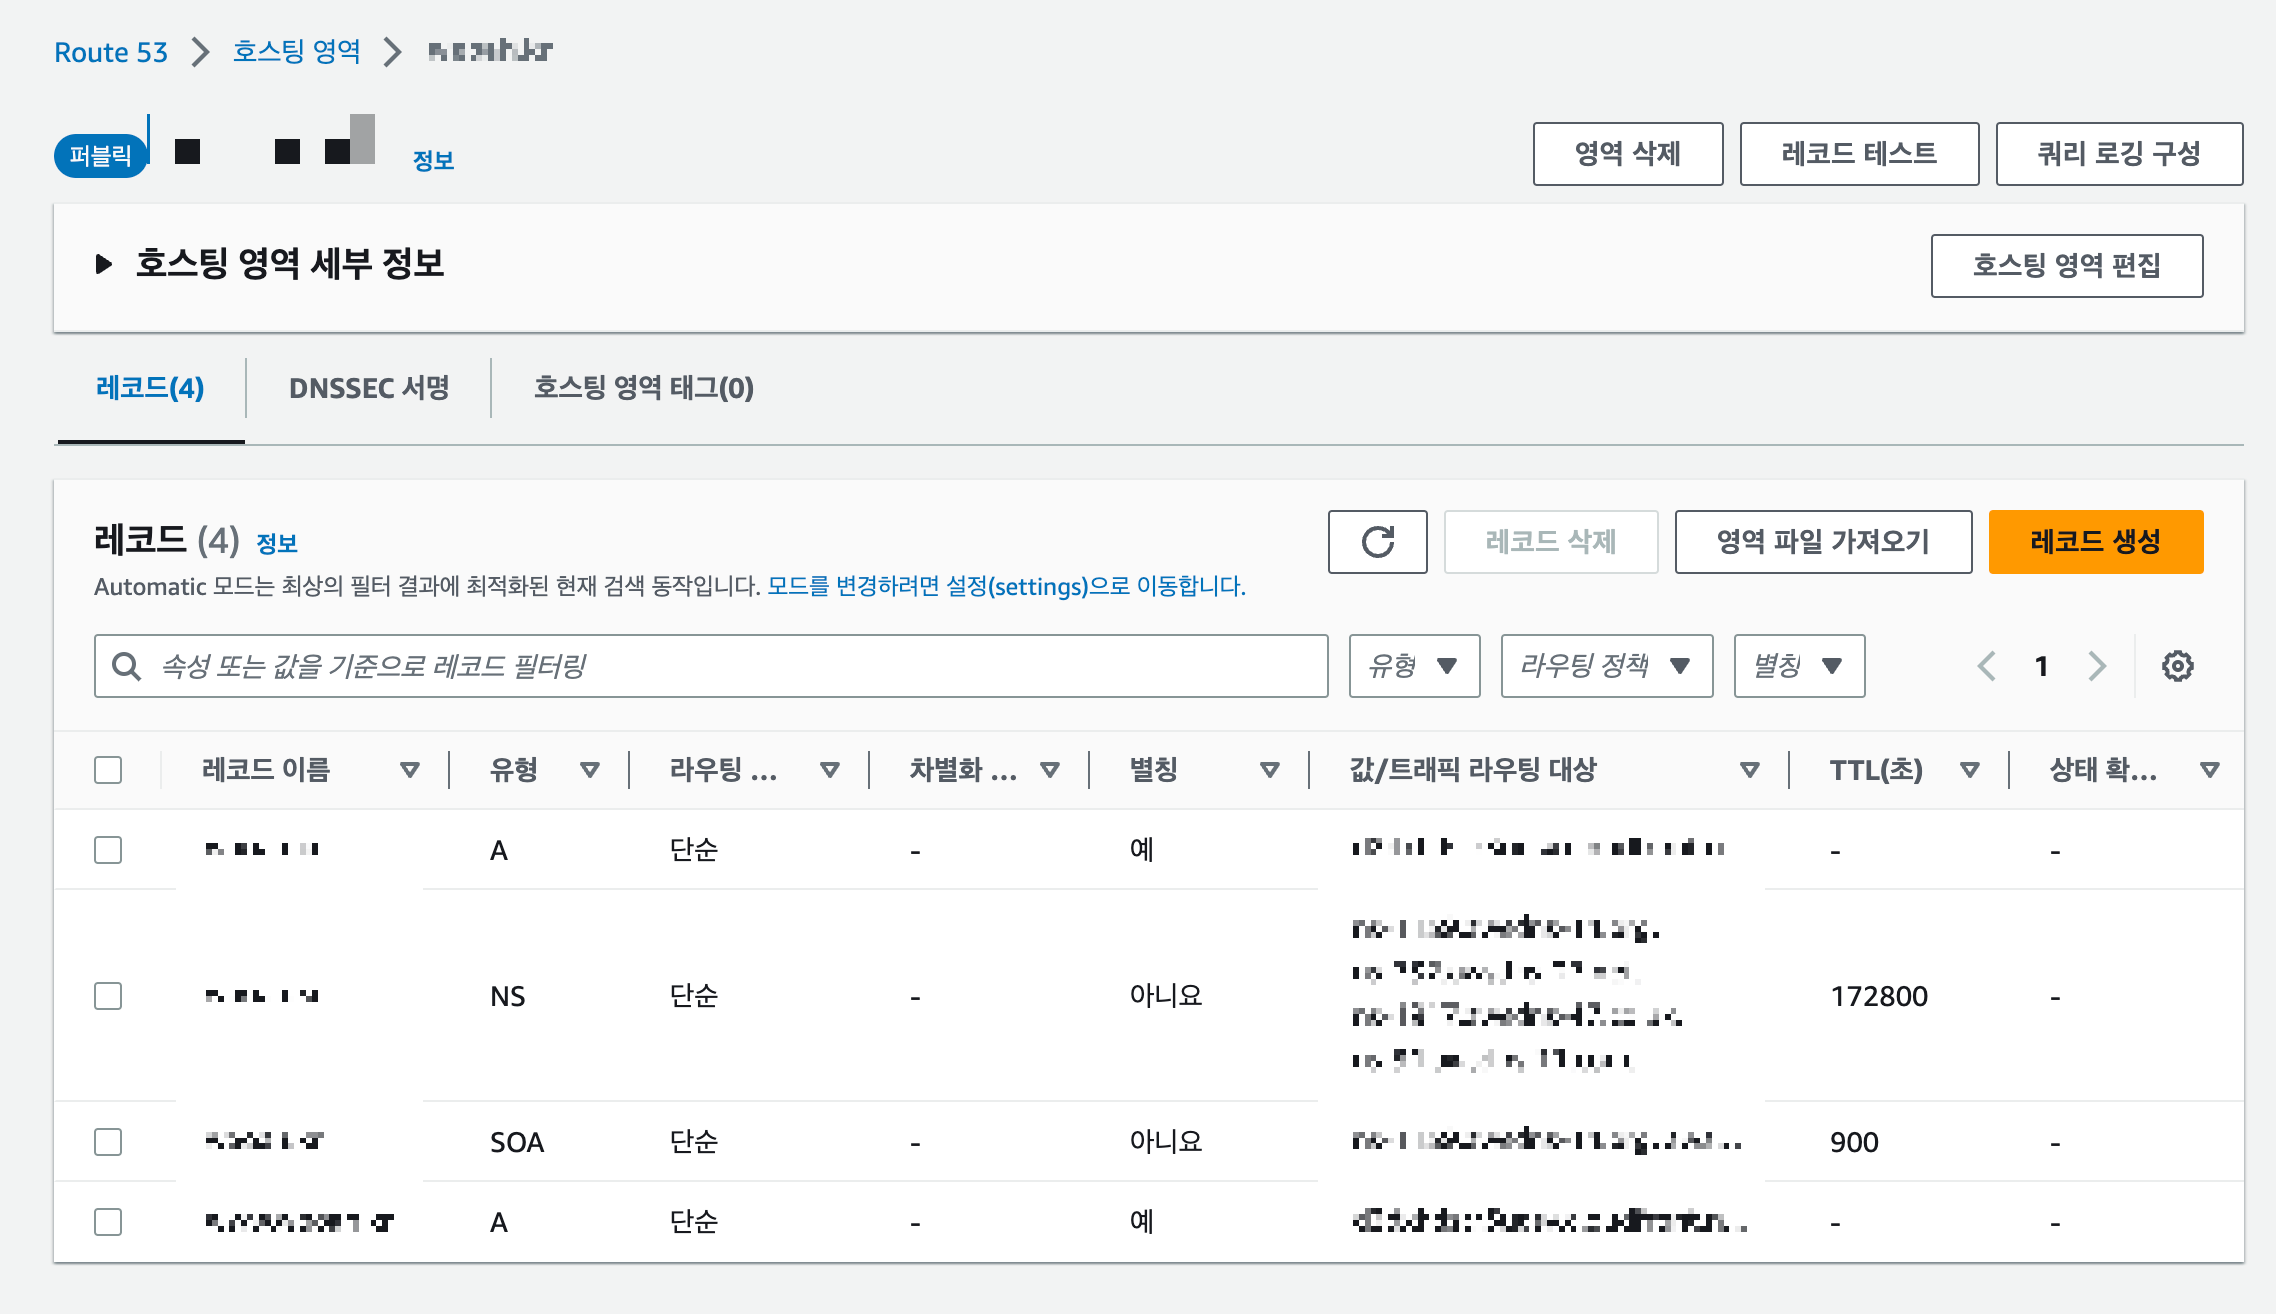
Task: Select the NS record checkbox
Action: (108, 996)
